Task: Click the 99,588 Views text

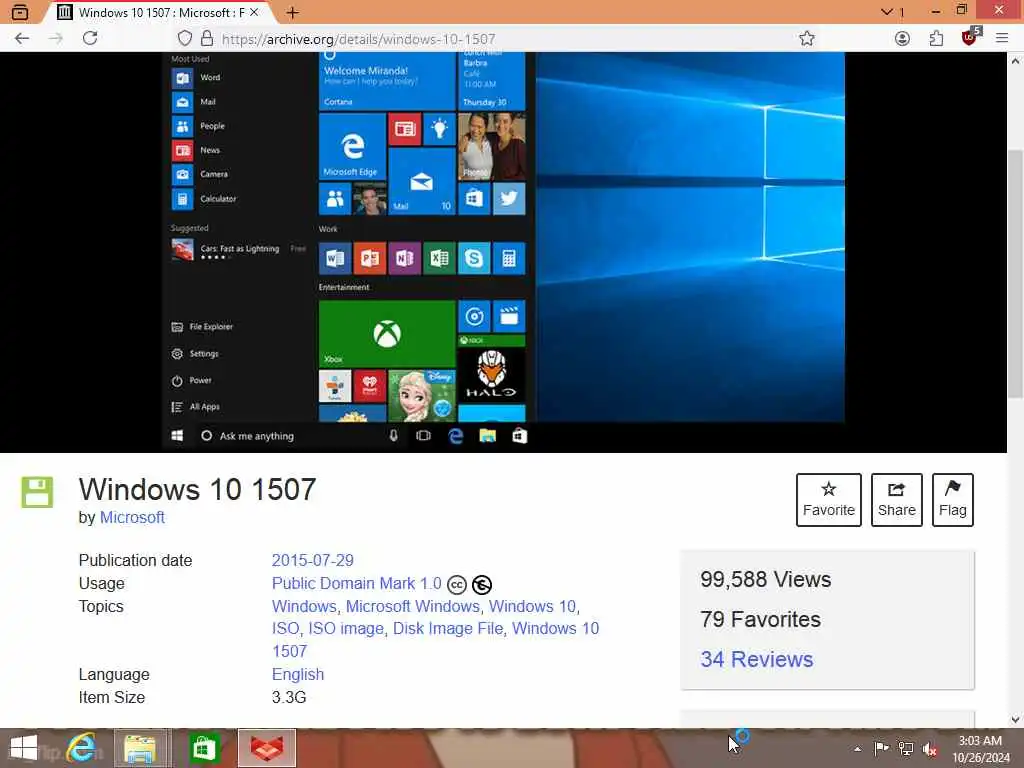Action: (765, 579)
